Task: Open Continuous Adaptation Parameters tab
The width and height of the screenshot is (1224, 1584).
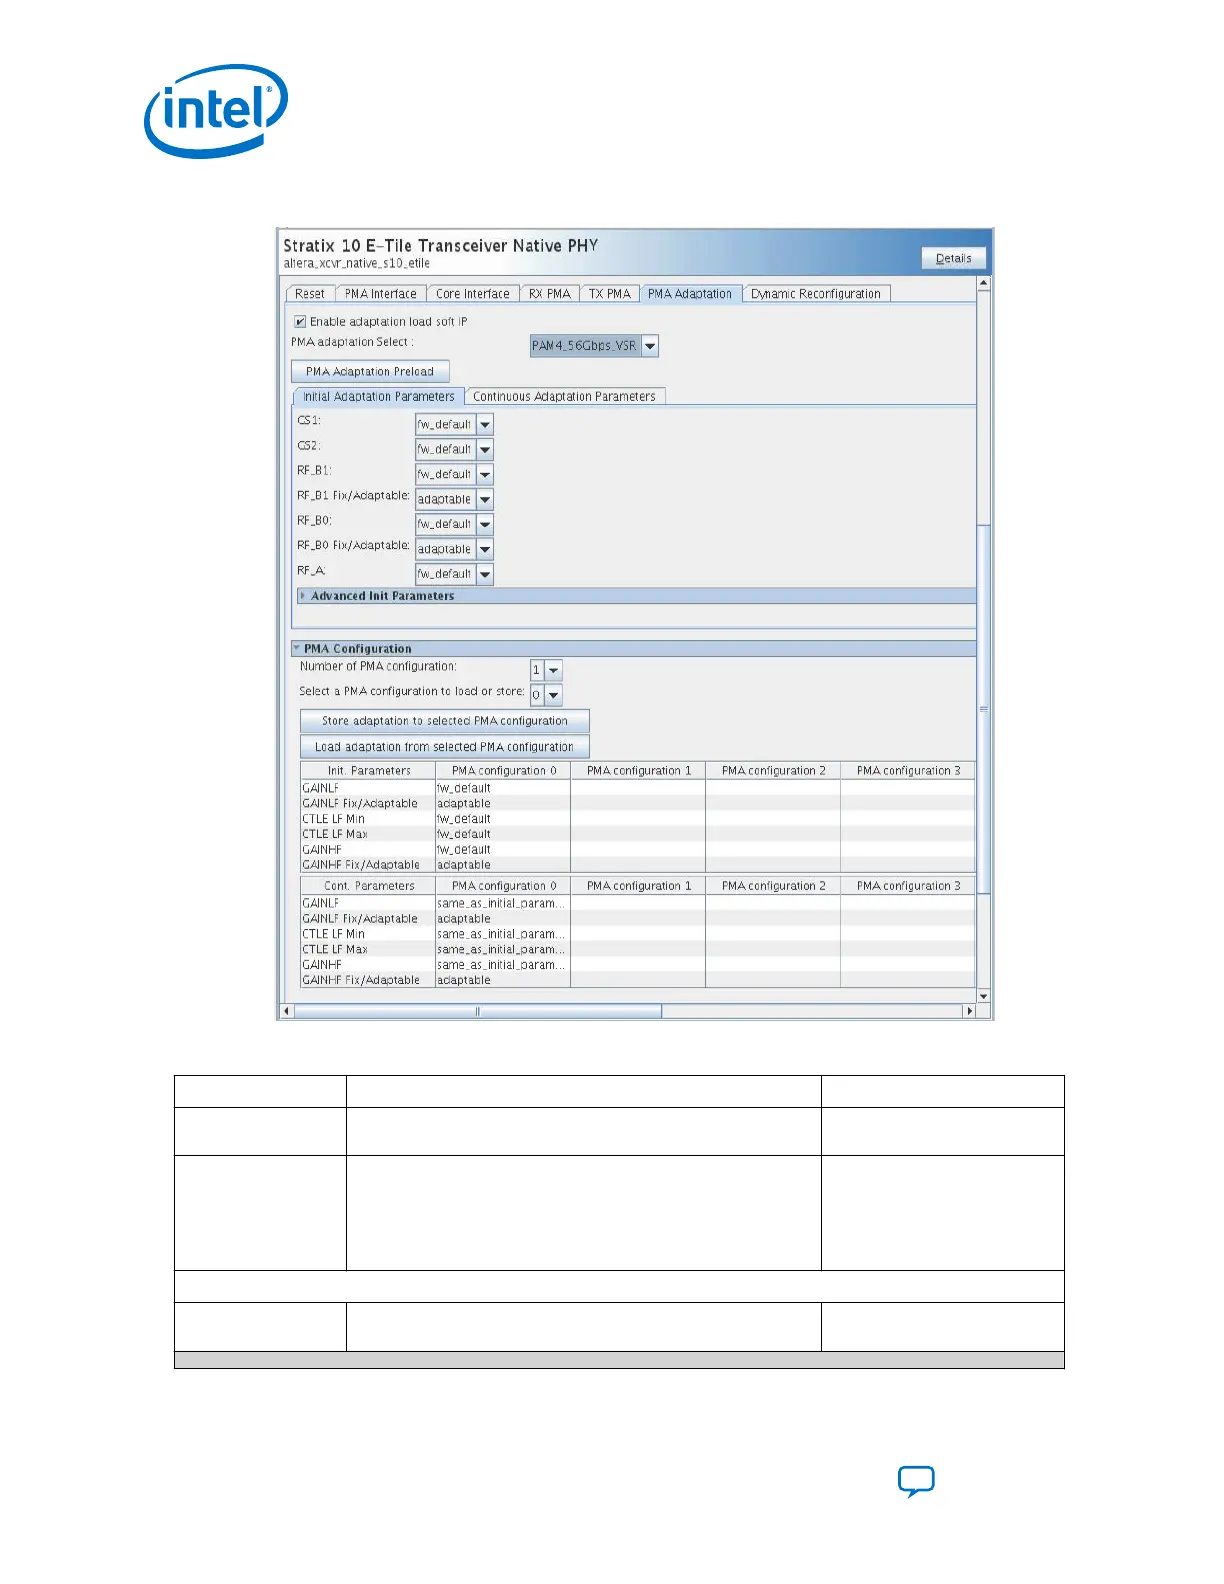Action: point(564,396)
